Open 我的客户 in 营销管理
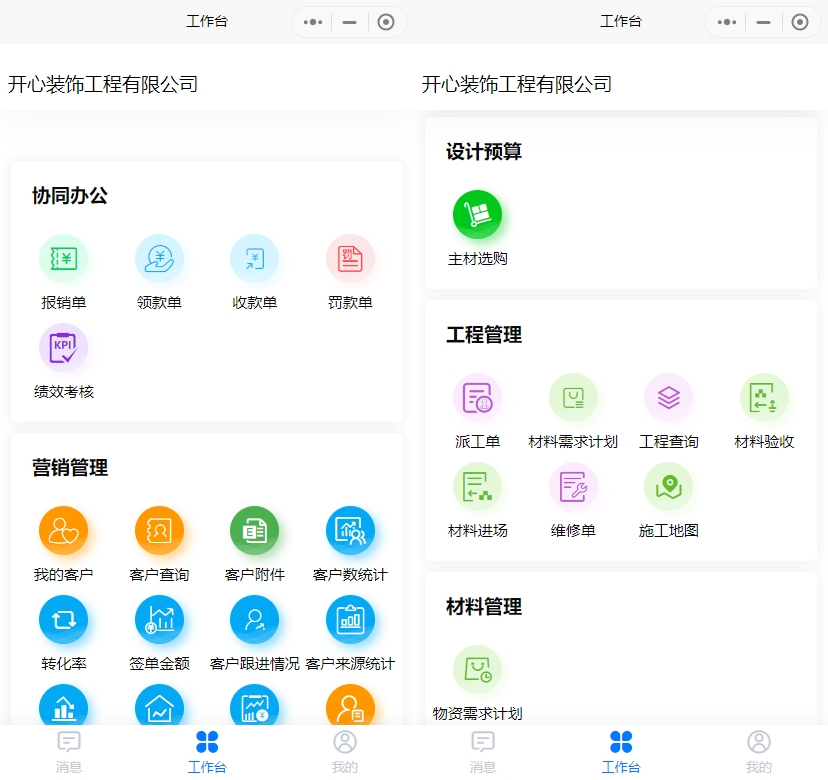828x780 pixels. (x=63, y=529)
